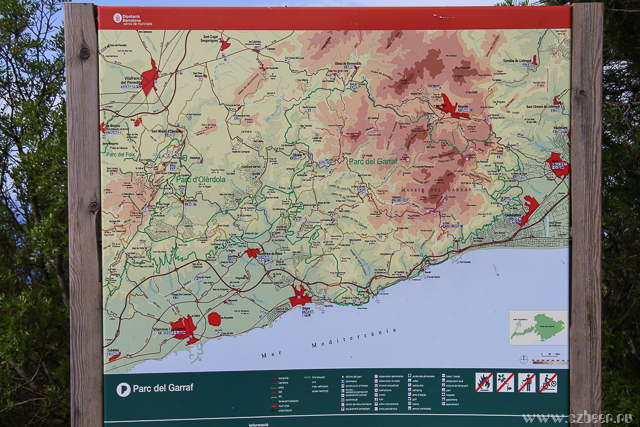Select the red urban area of Vilafranca del Penedès
The width and height of the screenshot is (640, 427).
[x=150, y=78]
